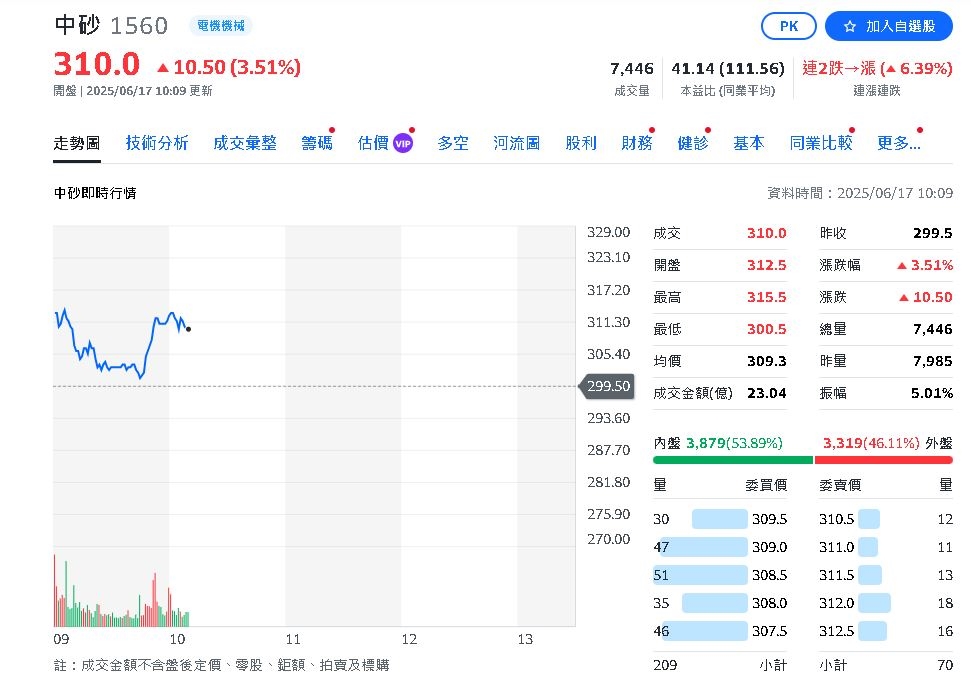This screenshot has width=971, height=688.
Task: Switch to the 基本 tab
Action: pos(748,143)
